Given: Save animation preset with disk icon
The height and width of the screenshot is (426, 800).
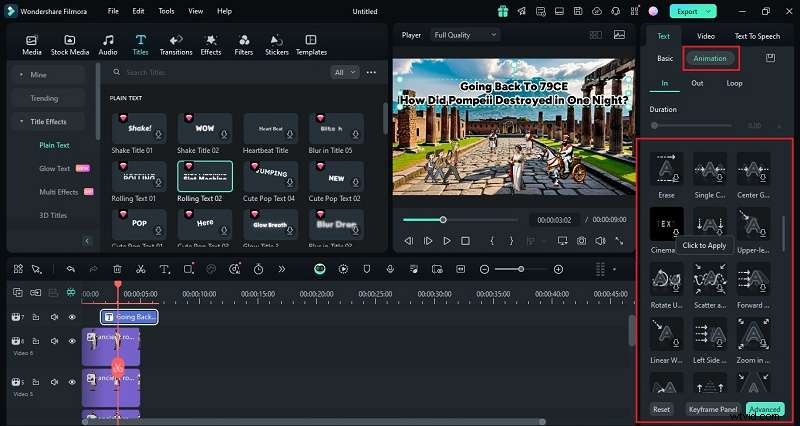Looking at the screenshot, I should [x=770, y=58].
